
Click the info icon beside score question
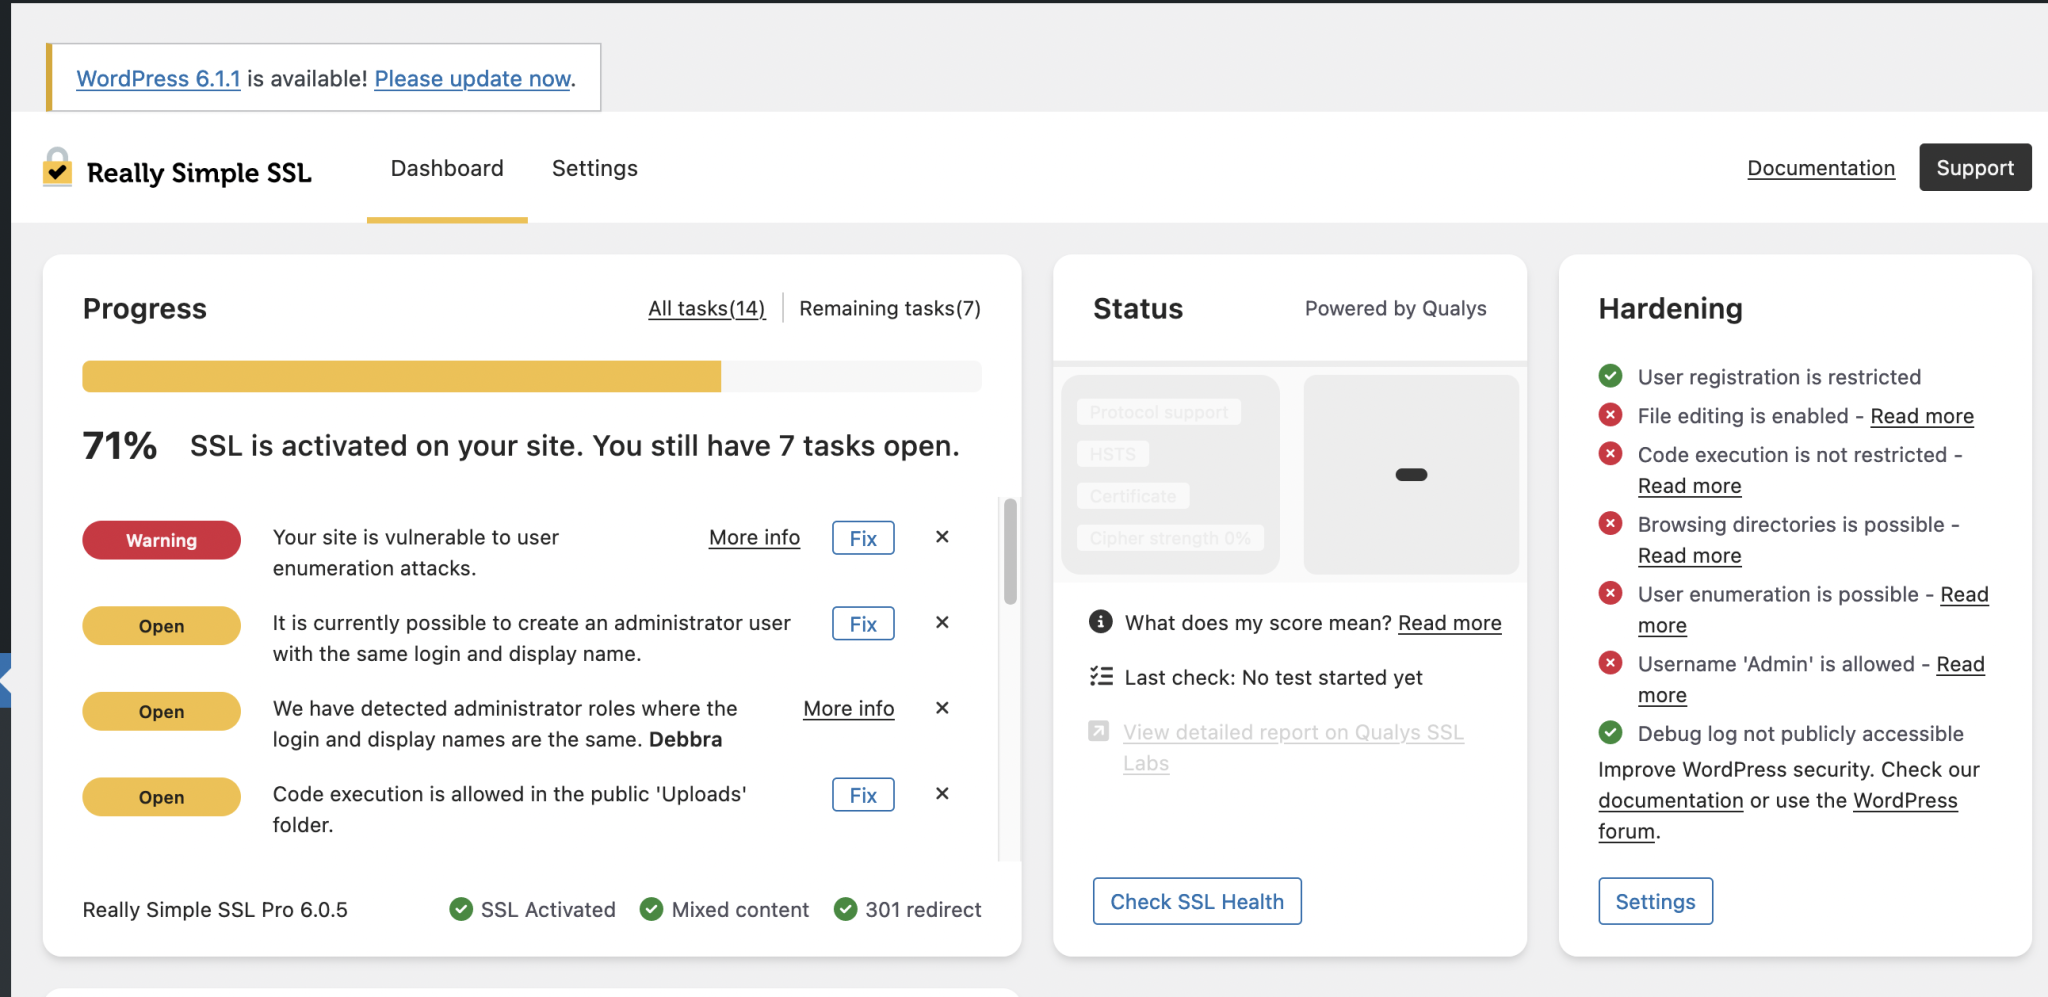coord(1100,622)
